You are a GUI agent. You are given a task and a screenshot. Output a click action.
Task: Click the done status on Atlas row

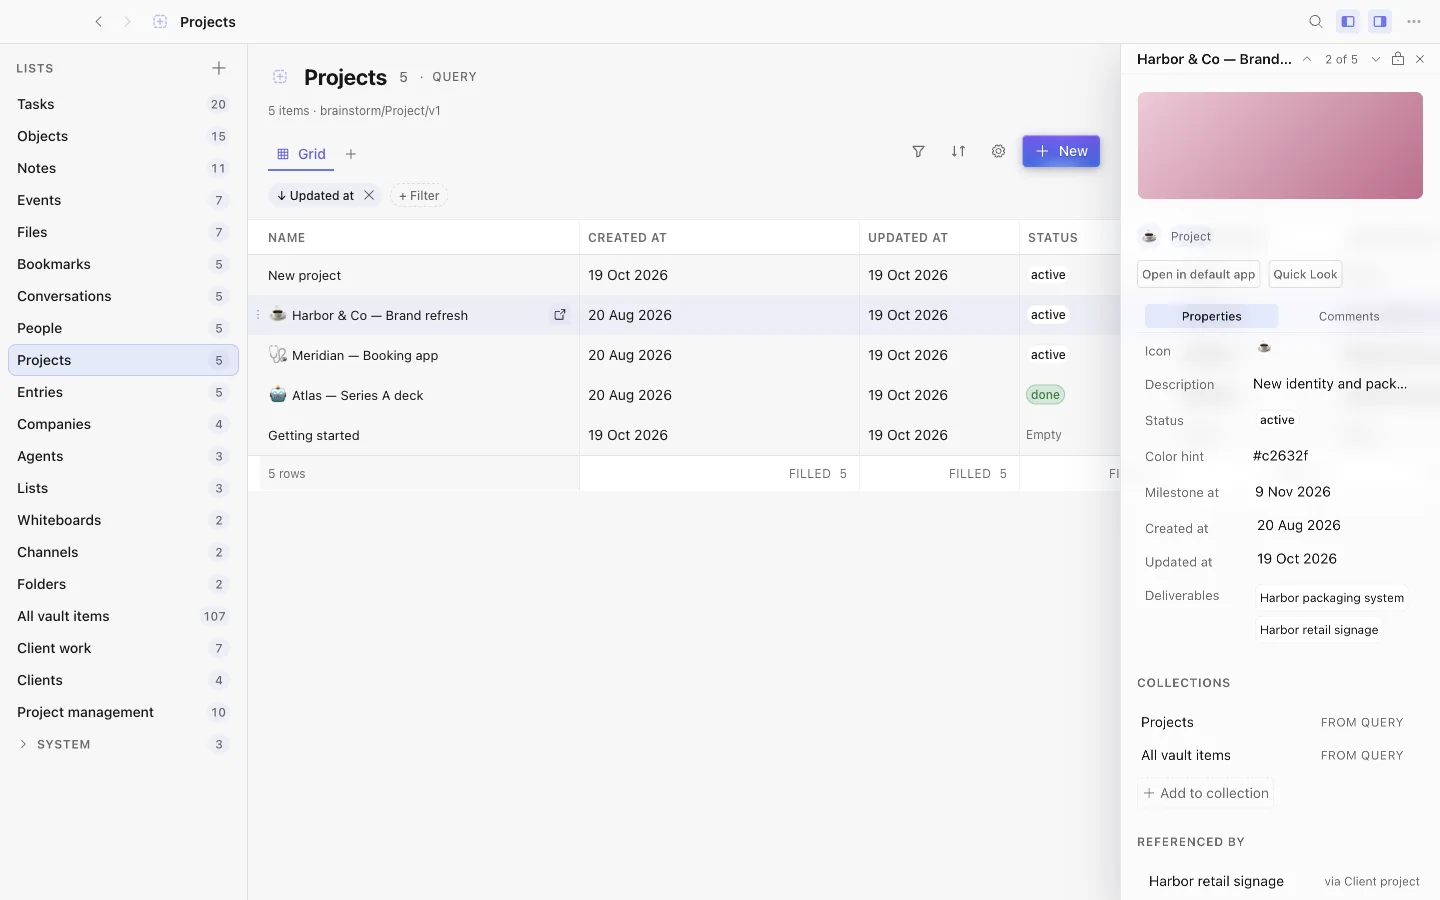point(1045,395)
